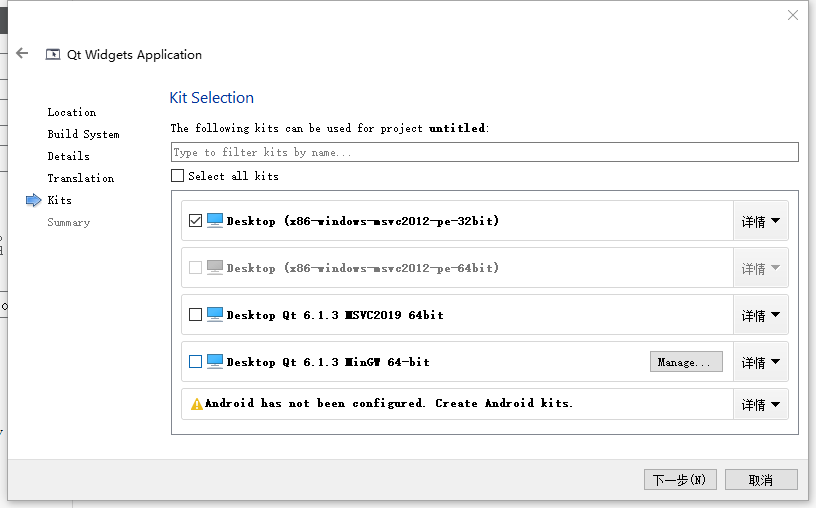This screenshot has height=508, width=816.
Task: Expand 详情 for Qt 6.1.3 MSVC2019 kit
Action: (x=760, y=315)
